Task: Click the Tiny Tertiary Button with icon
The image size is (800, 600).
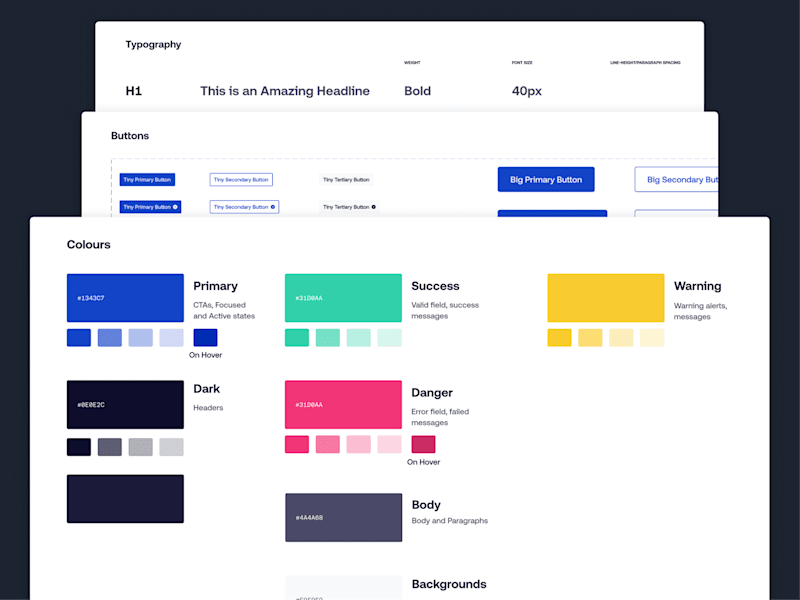Action: click(349, 207)
